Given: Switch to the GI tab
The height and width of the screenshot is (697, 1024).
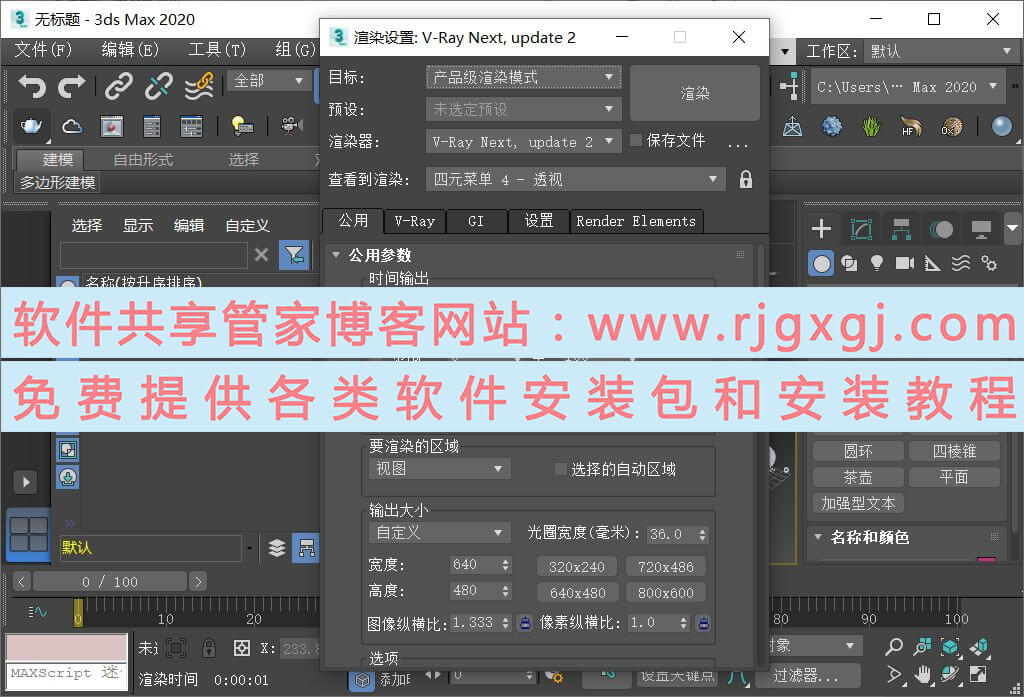Looking at the screenshot, I should [476, 221].
